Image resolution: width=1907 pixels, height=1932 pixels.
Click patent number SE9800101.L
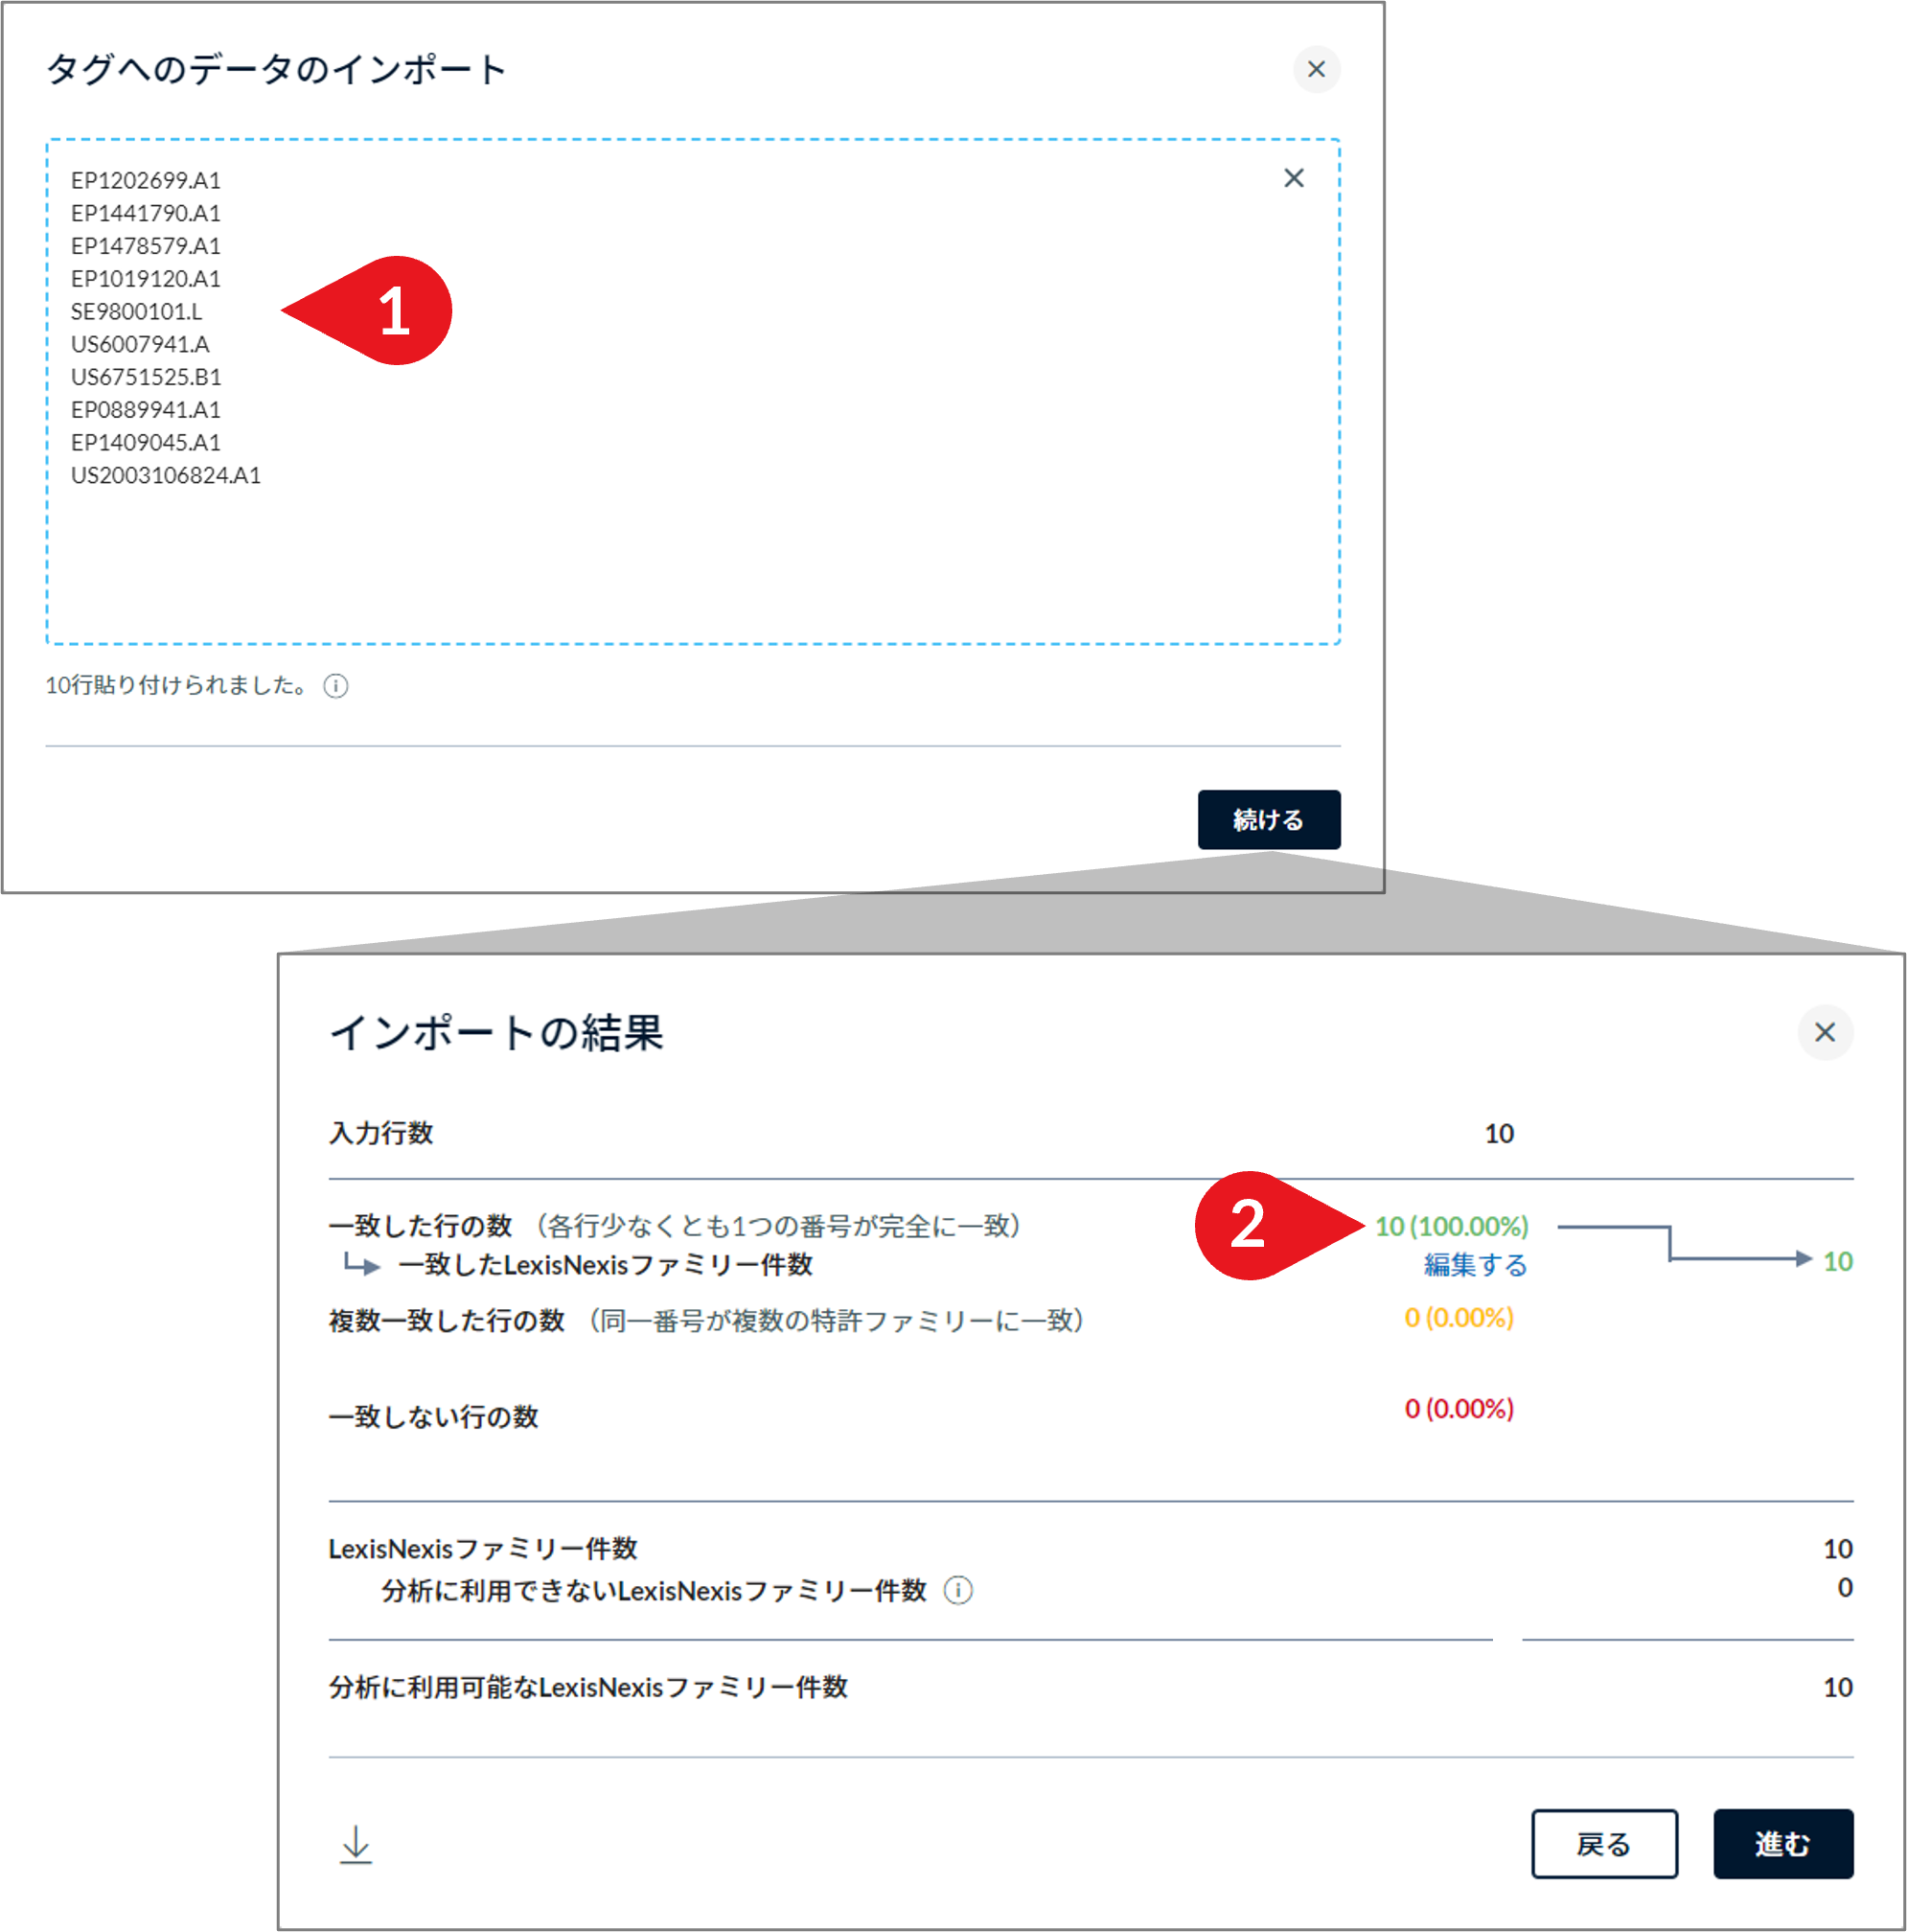coord(137,312)
